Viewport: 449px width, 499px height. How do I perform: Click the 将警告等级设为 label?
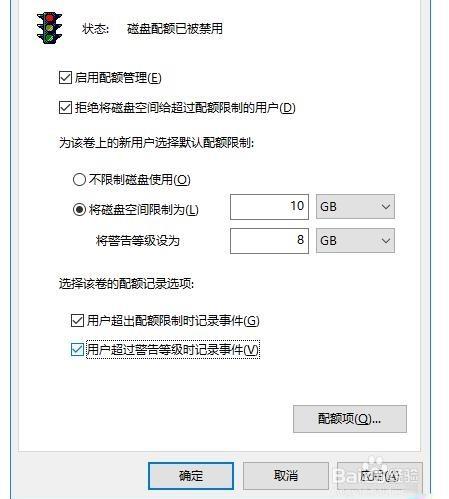pos(138,240)
